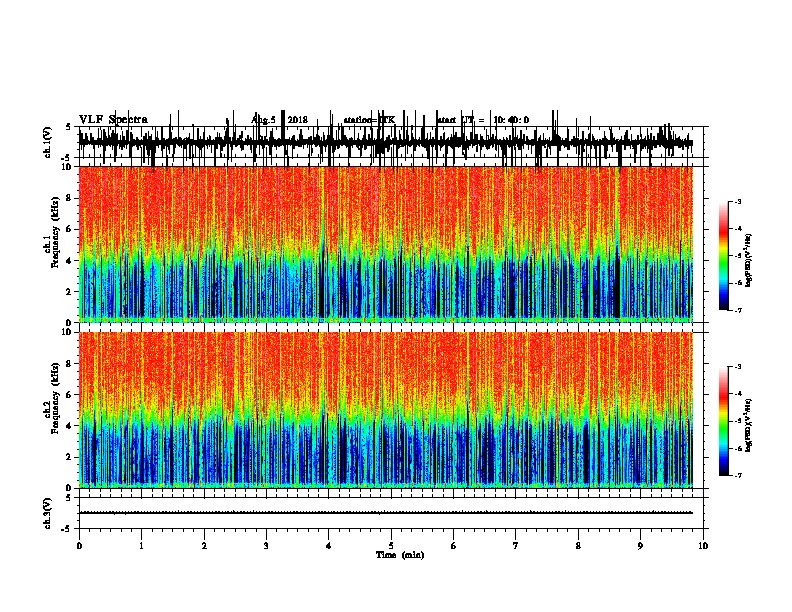Click time axis tick label "7"
Viewport: 792px width, 612px height.
click(516, 546)
